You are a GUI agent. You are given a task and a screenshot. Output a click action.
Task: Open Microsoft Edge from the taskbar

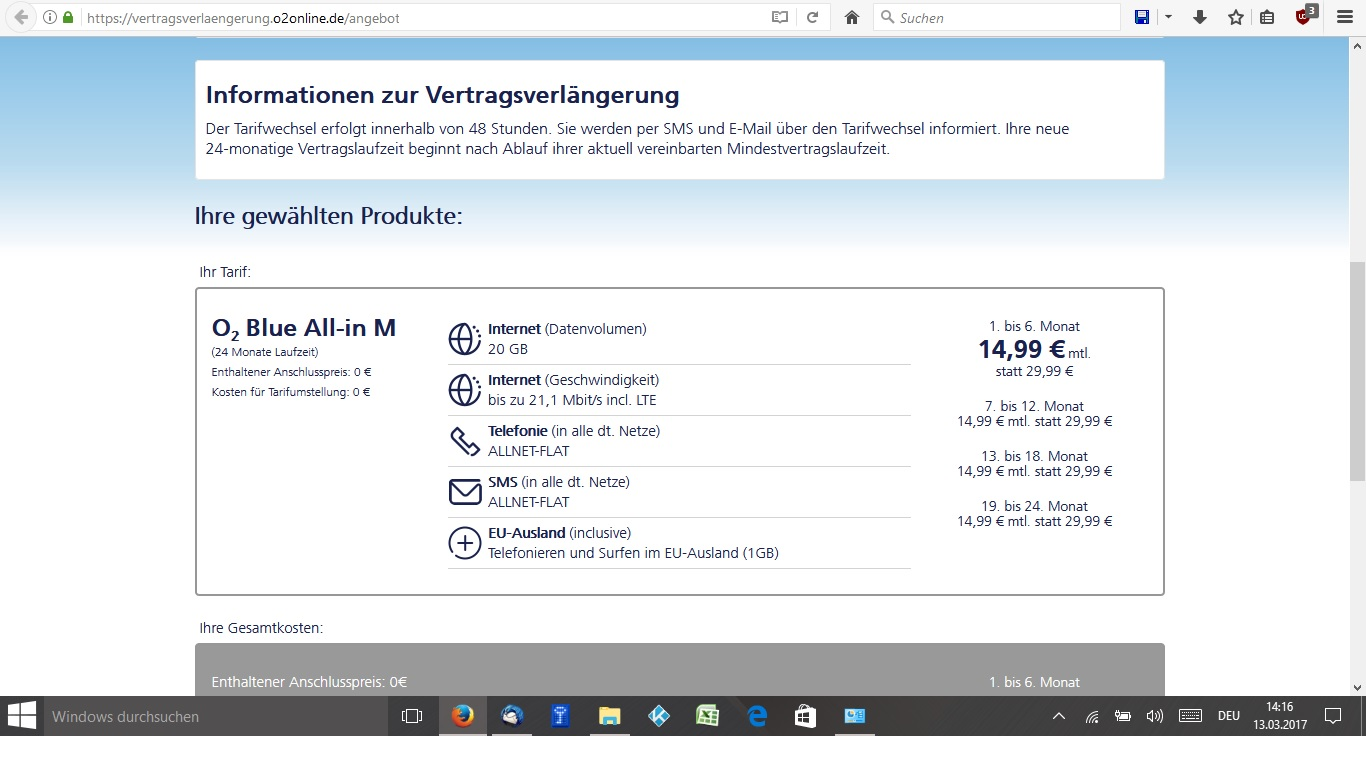point(757,716)
